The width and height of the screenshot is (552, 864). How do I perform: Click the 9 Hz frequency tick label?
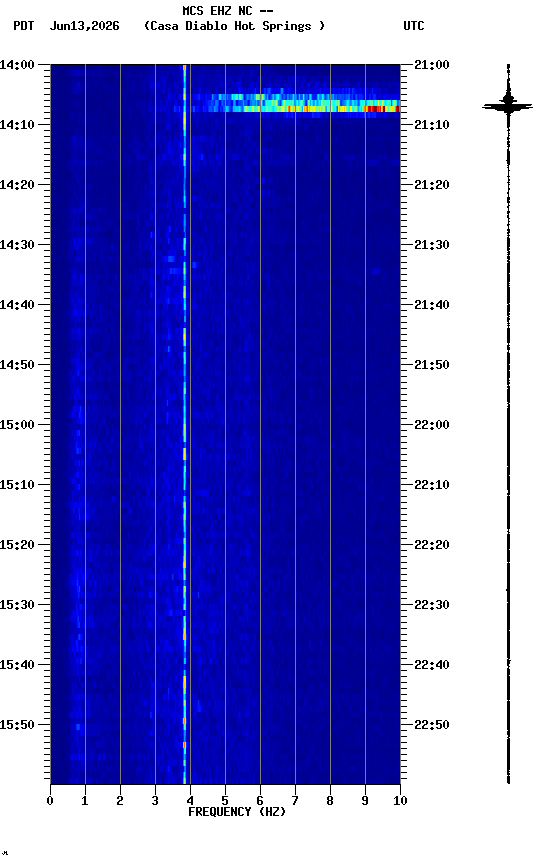pos(365,801)
